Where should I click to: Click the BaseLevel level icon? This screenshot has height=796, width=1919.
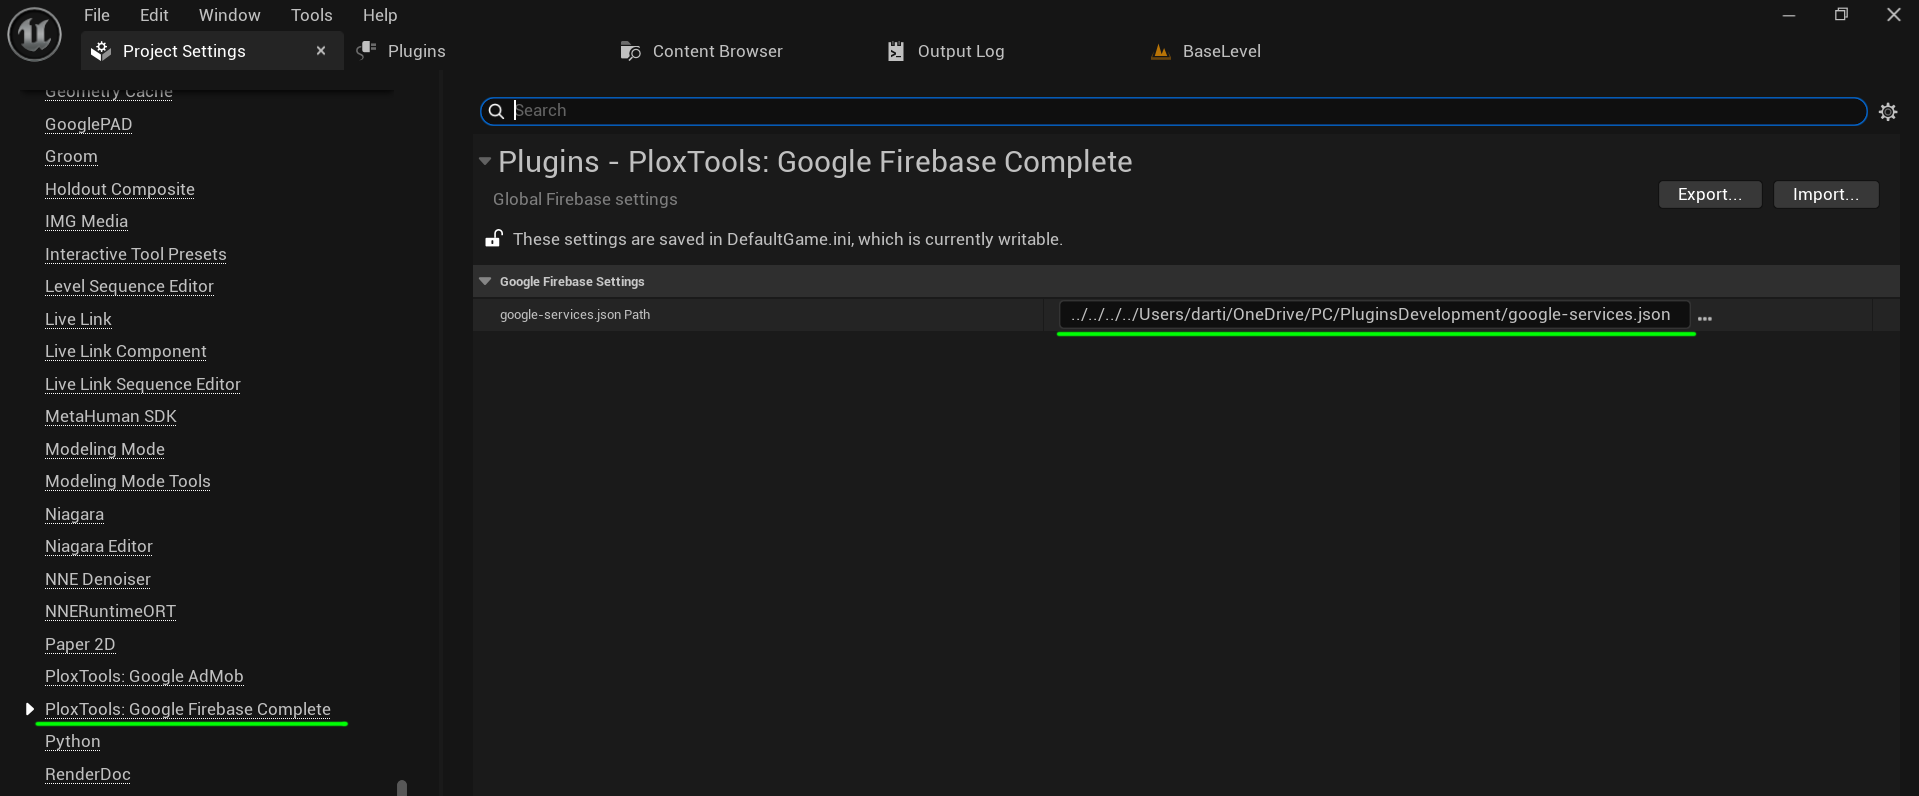coord(1160,51)
